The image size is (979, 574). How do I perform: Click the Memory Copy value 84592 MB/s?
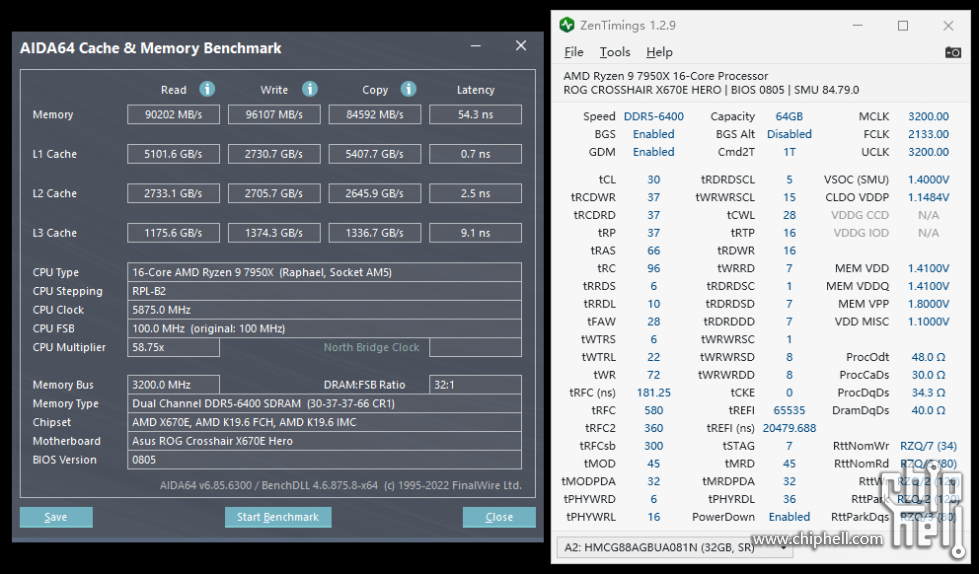pos(375,114)
